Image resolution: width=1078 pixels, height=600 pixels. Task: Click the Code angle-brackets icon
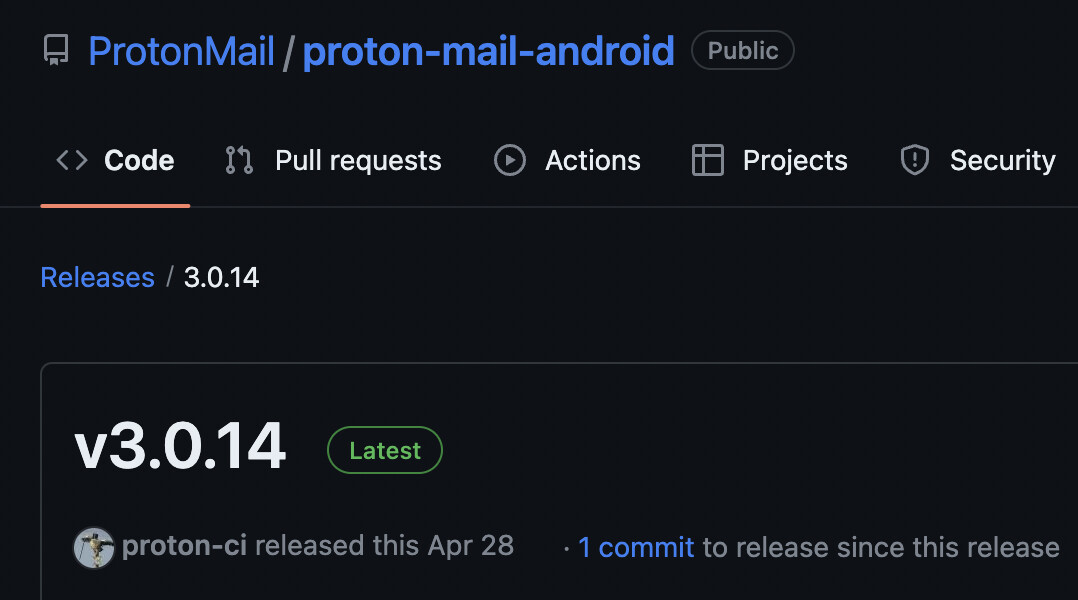pos(72,160)
